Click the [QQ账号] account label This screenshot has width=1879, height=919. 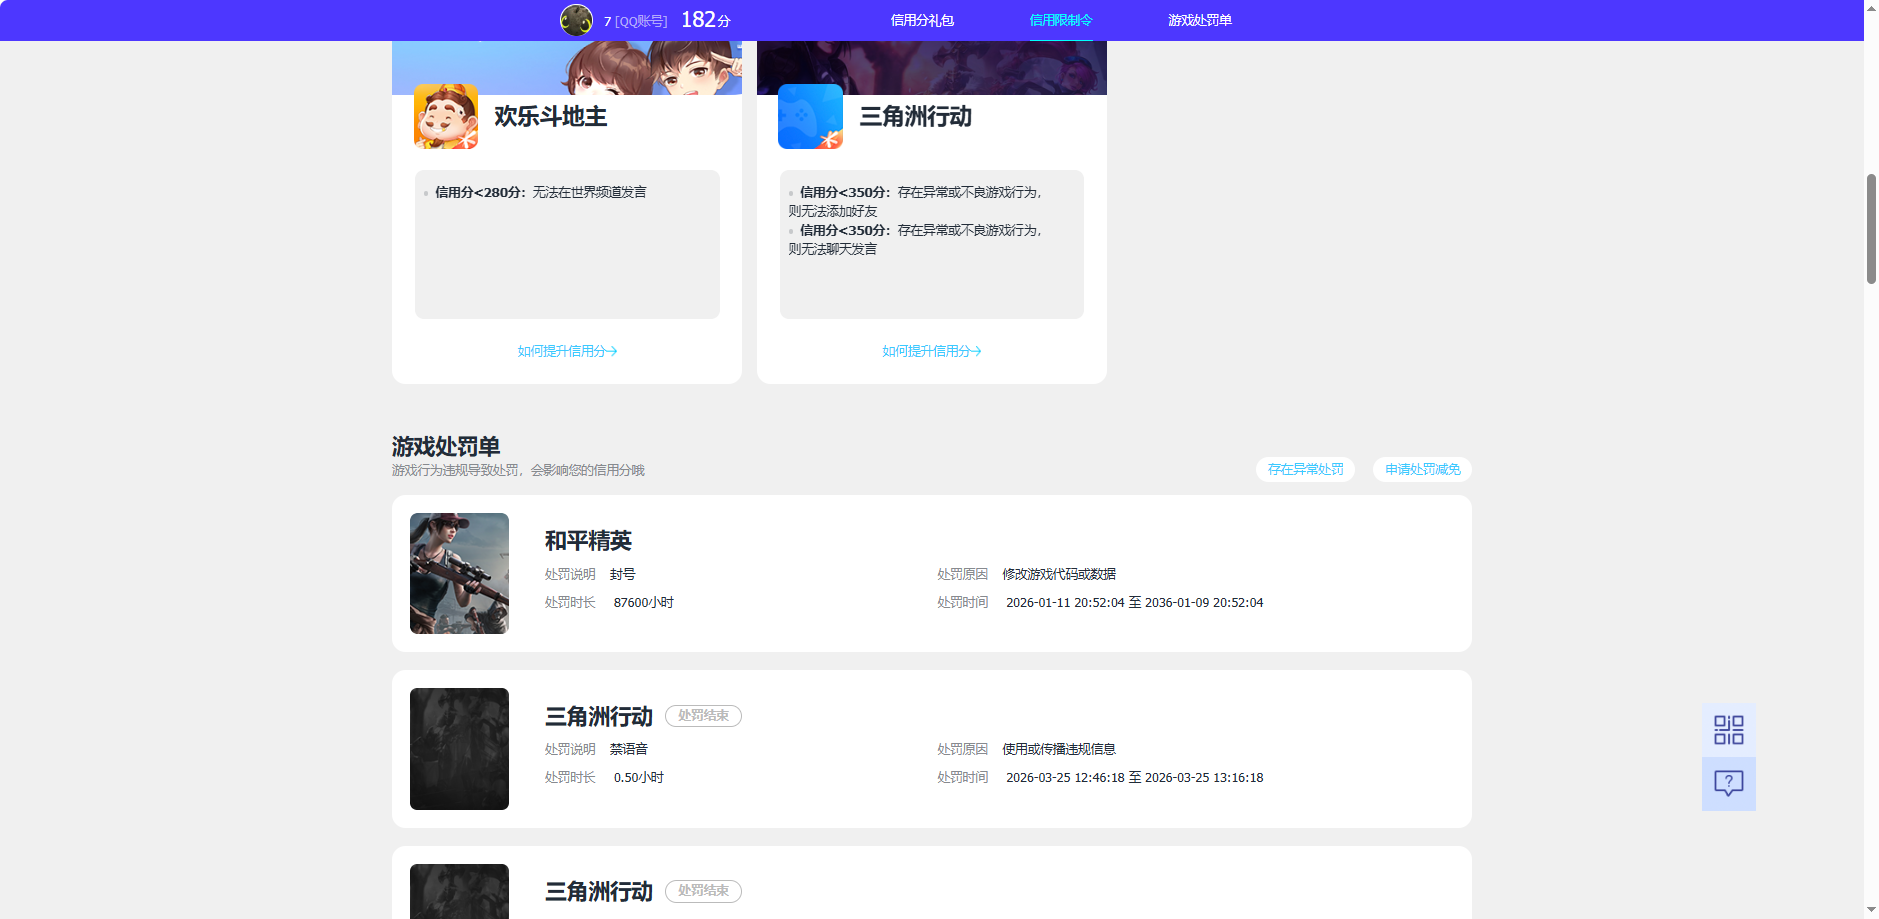pos(641,21)
